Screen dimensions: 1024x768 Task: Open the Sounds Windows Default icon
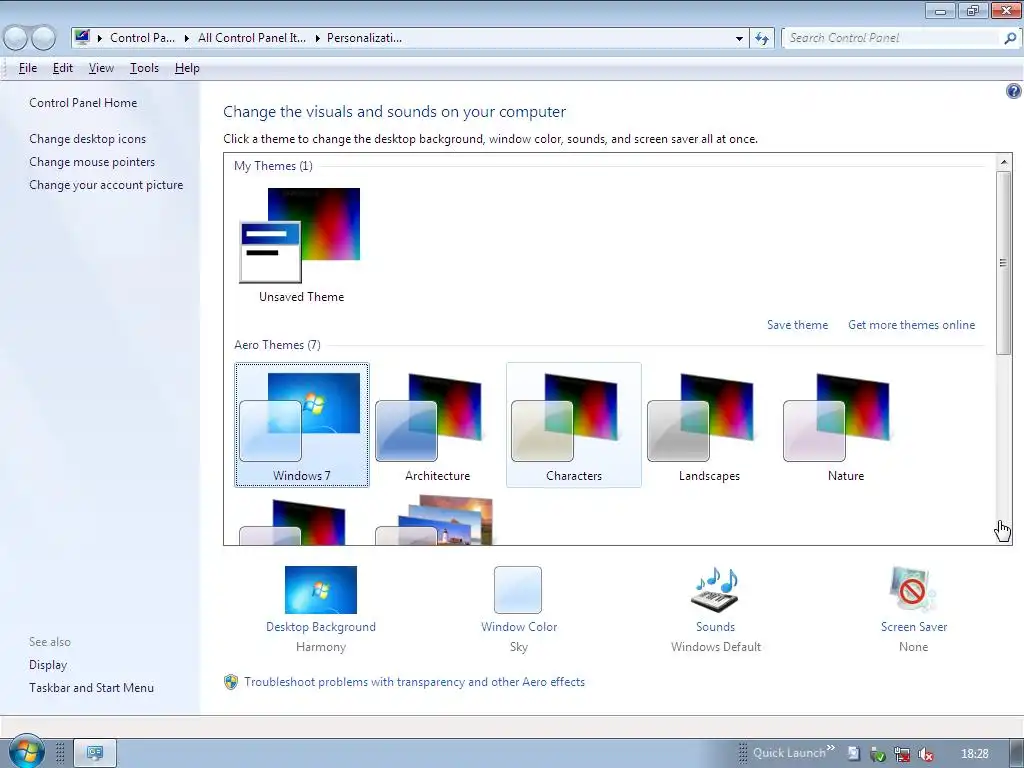click(715, 588)
